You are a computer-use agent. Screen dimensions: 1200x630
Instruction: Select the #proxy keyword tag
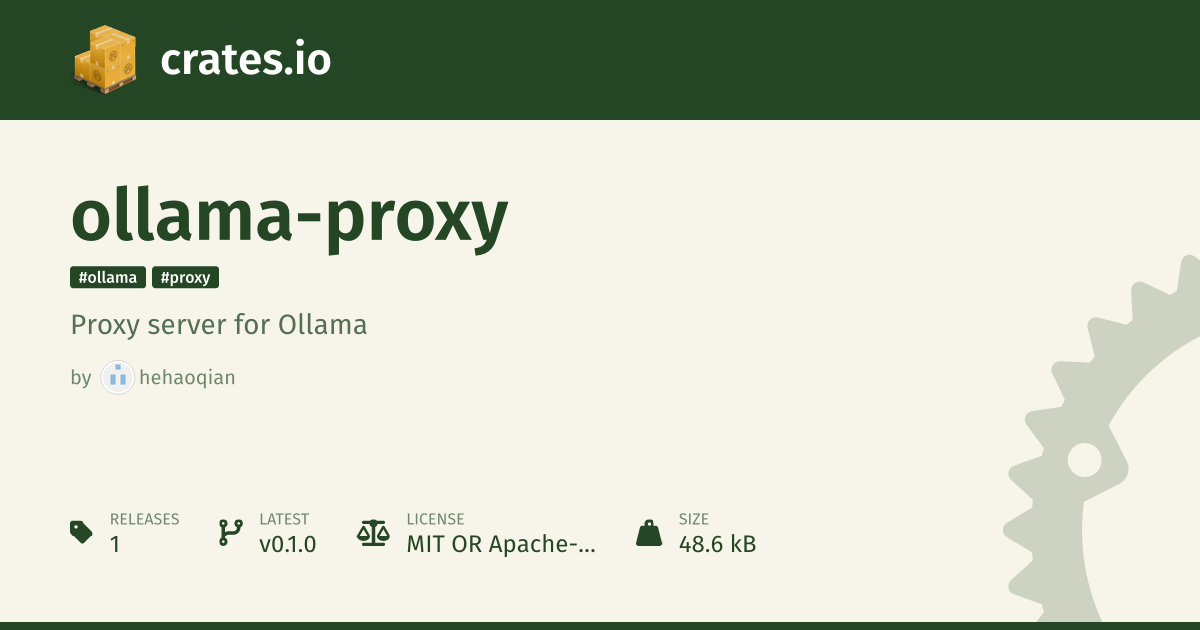[185, 277]
